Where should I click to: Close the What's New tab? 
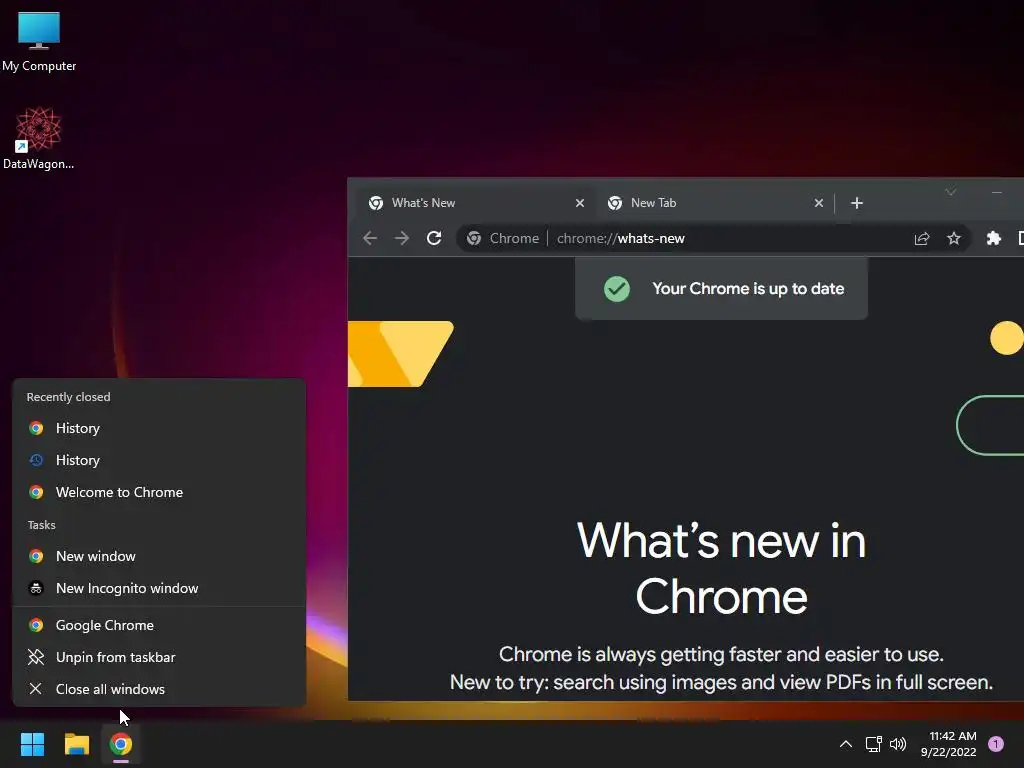579,203
